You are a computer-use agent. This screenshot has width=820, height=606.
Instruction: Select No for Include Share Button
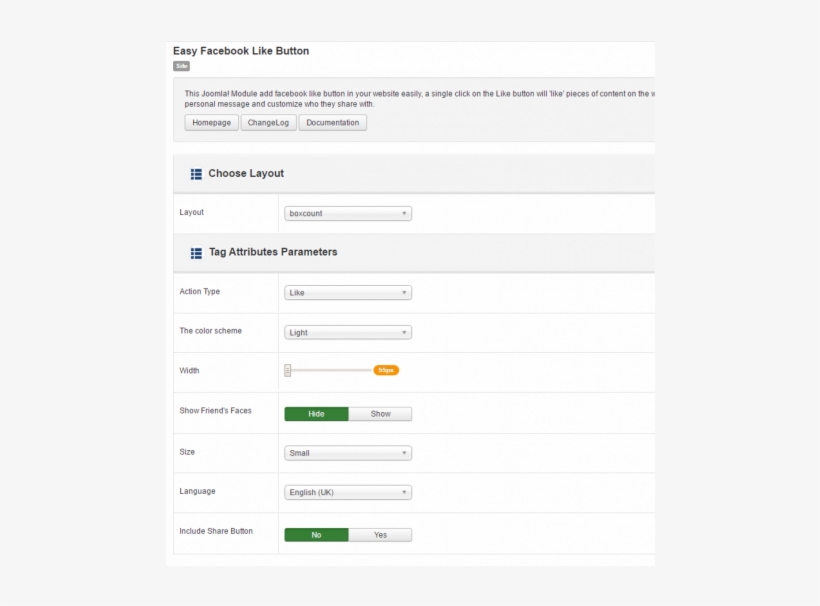(x=316, y=534)
